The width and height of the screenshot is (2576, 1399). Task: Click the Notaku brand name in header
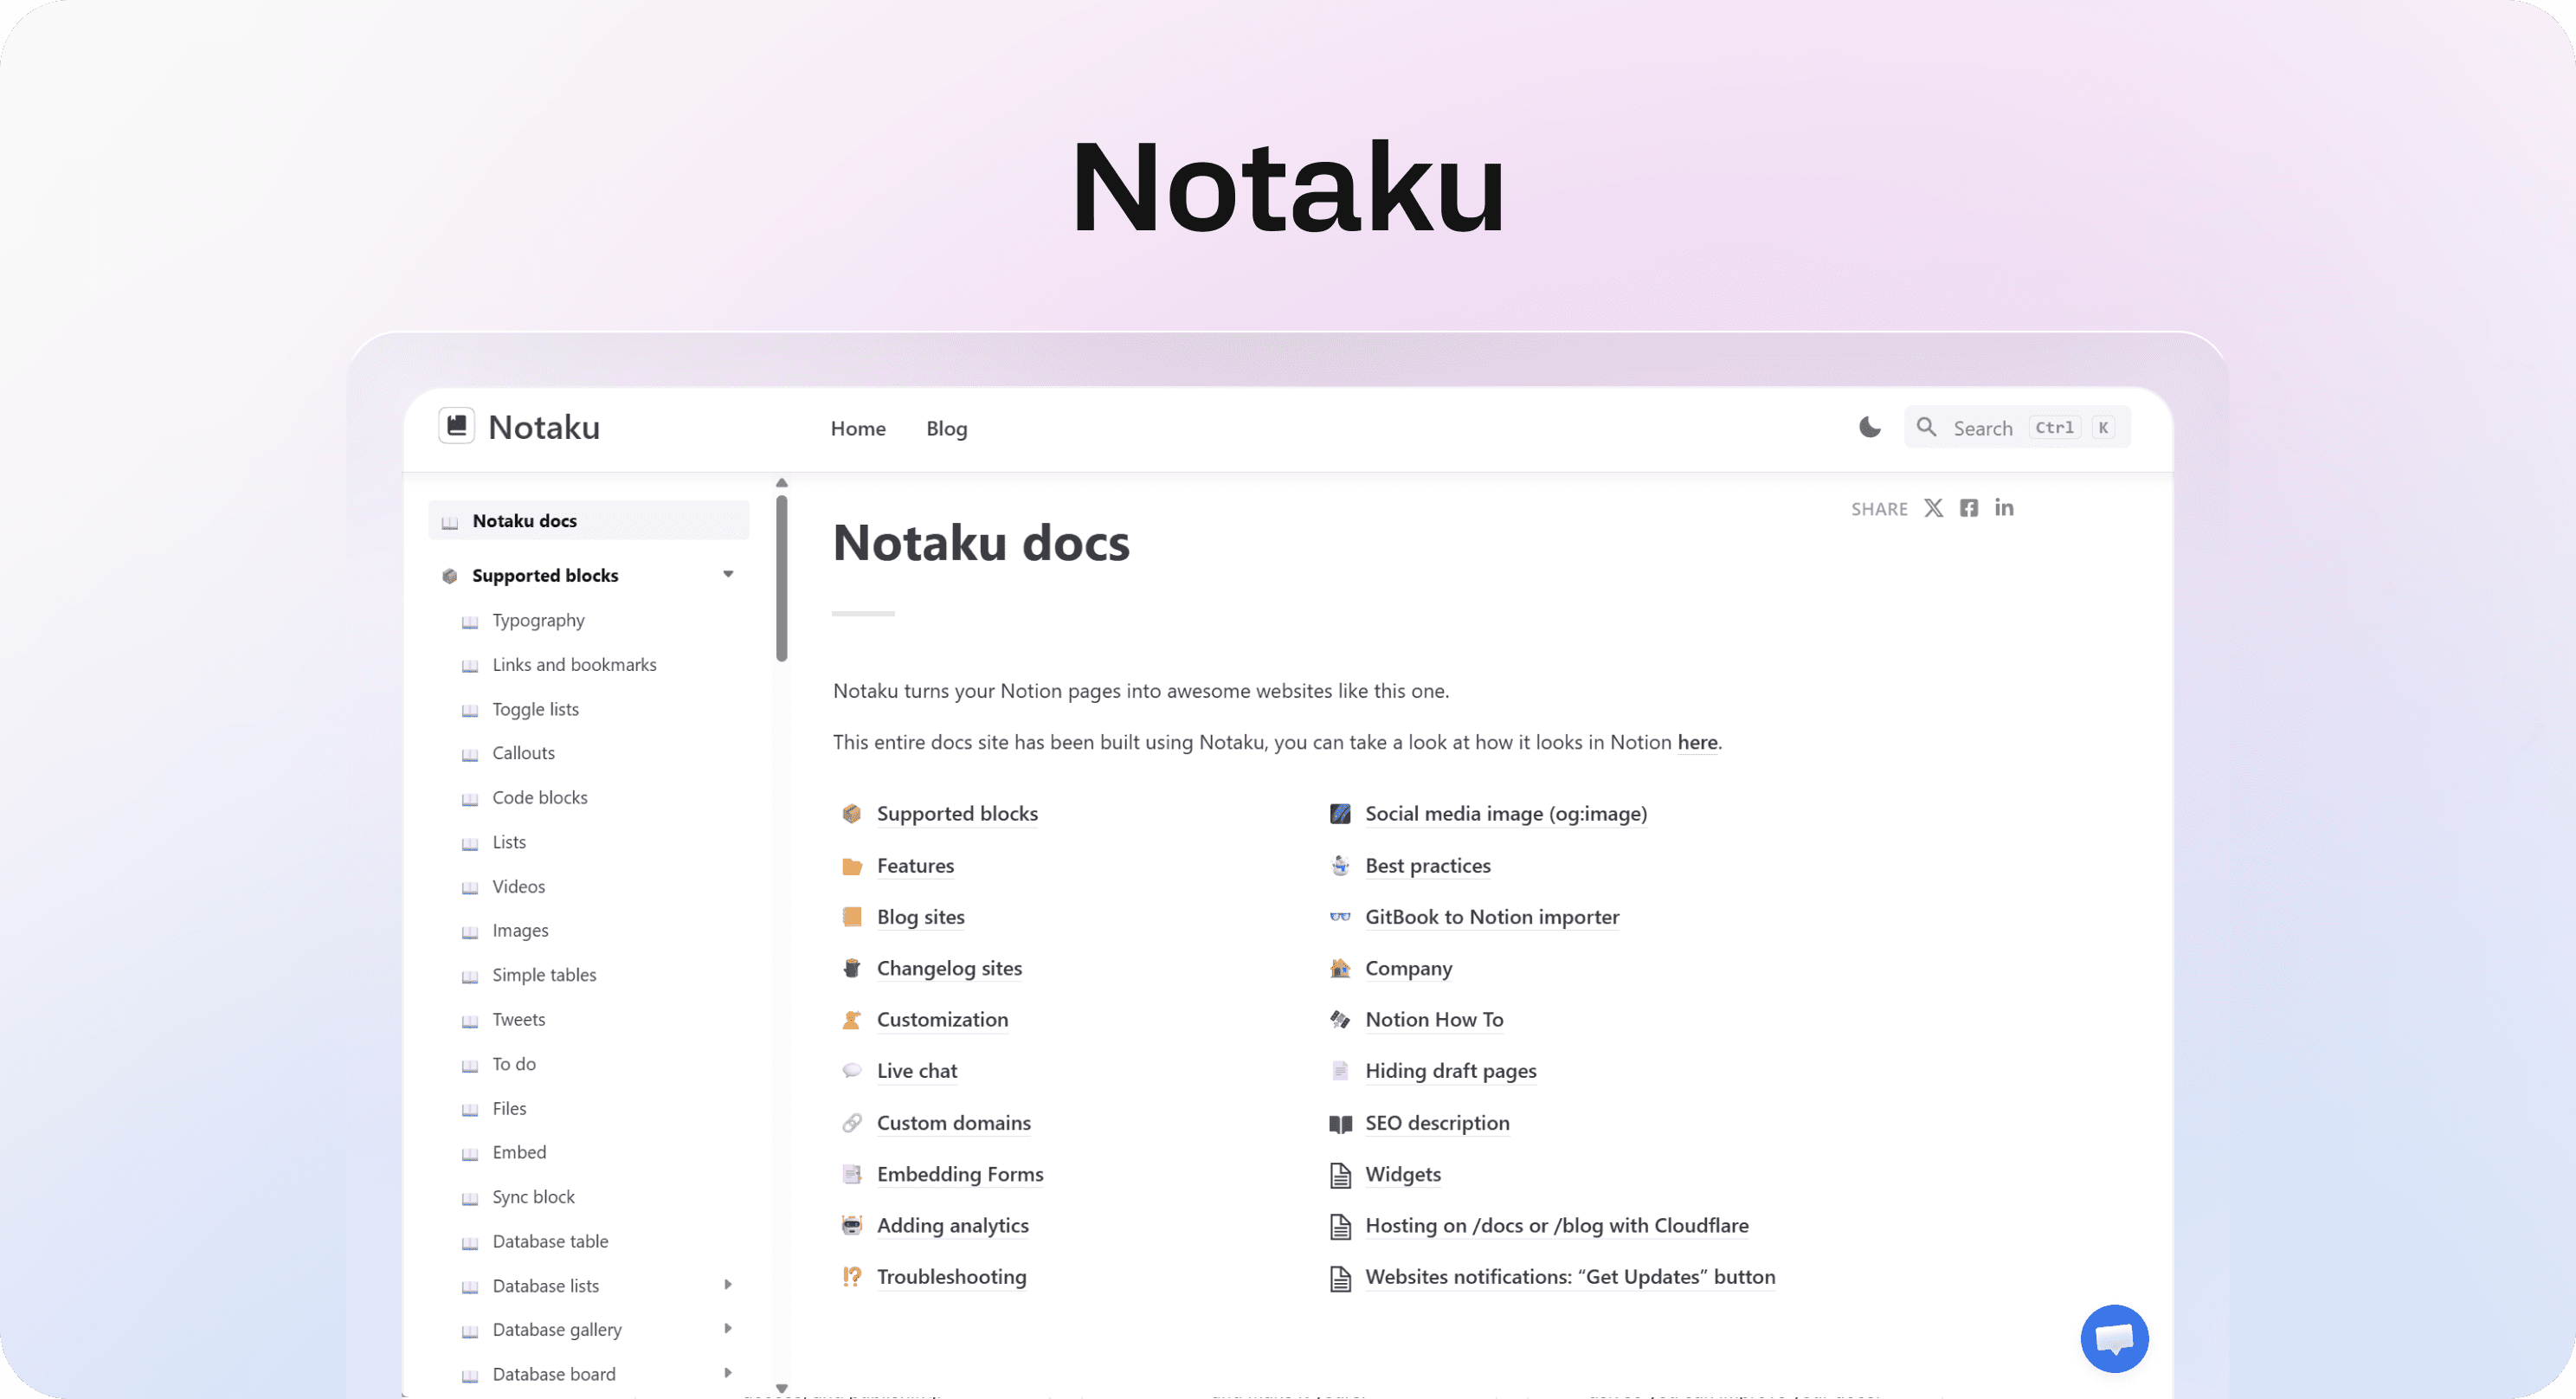[544, 427]
